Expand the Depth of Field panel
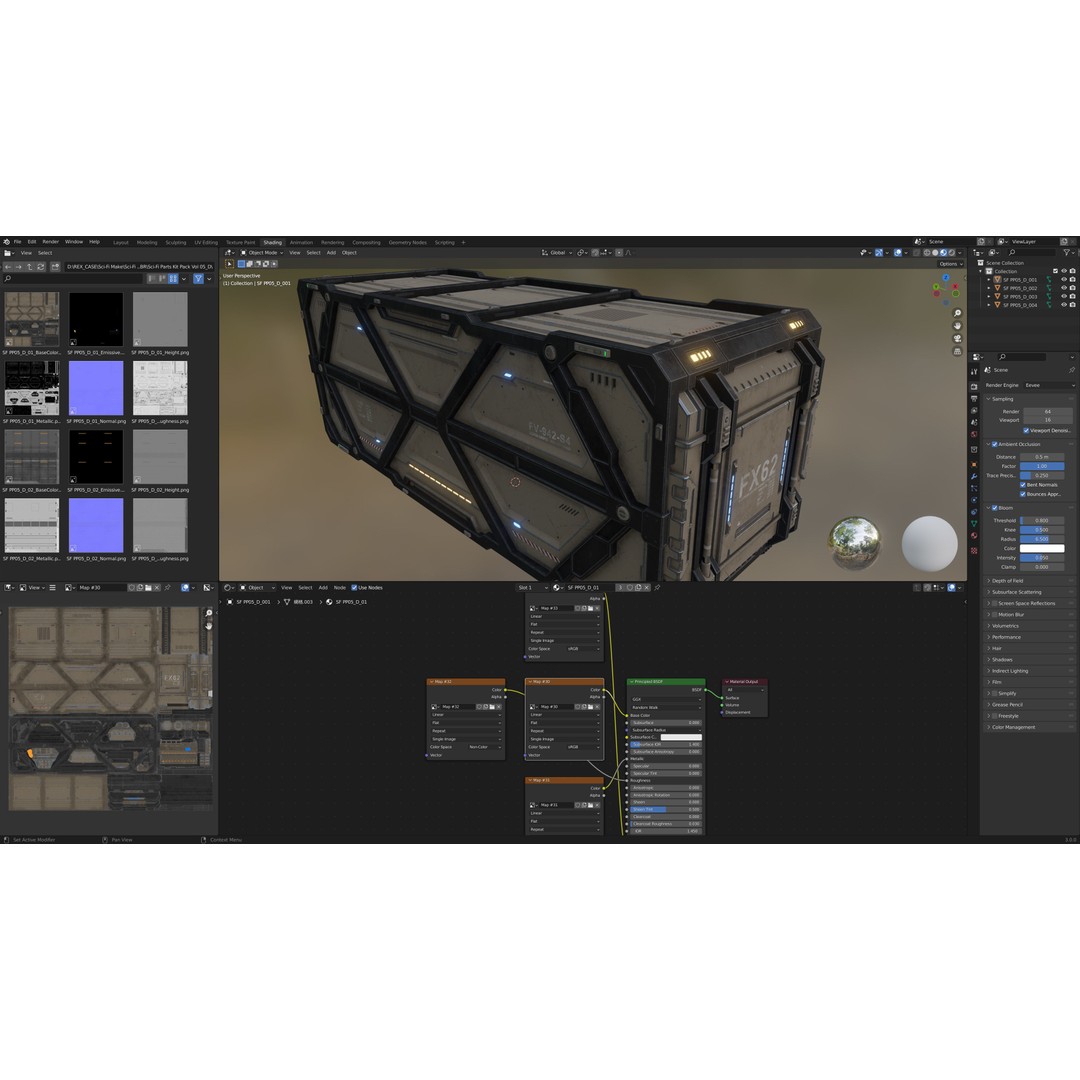 point(1030,581)
